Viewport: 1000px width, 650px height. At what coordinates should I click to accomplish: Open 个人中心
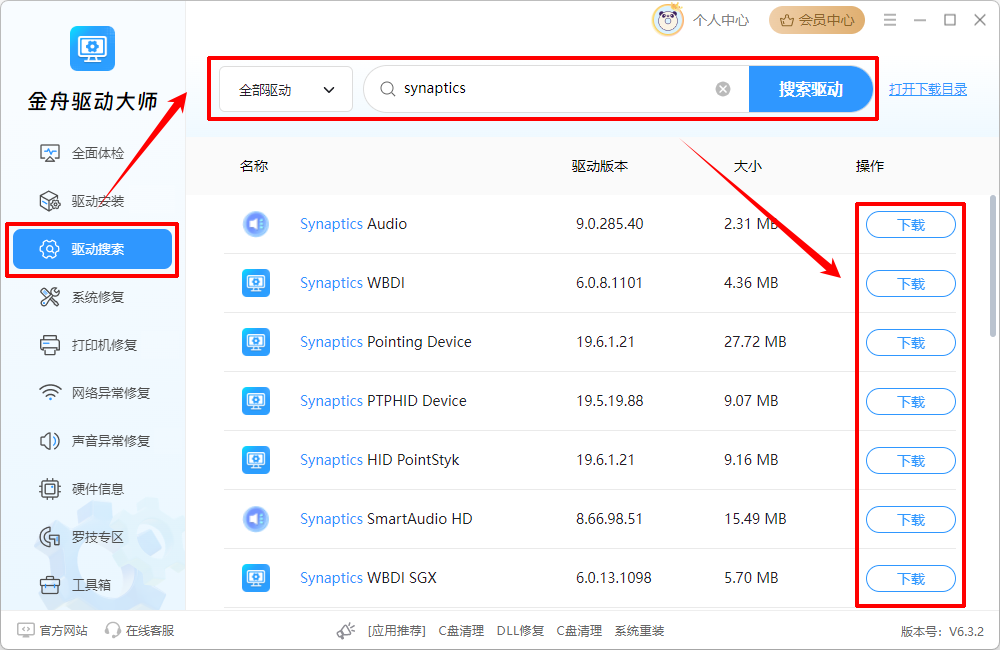point(721,20)
